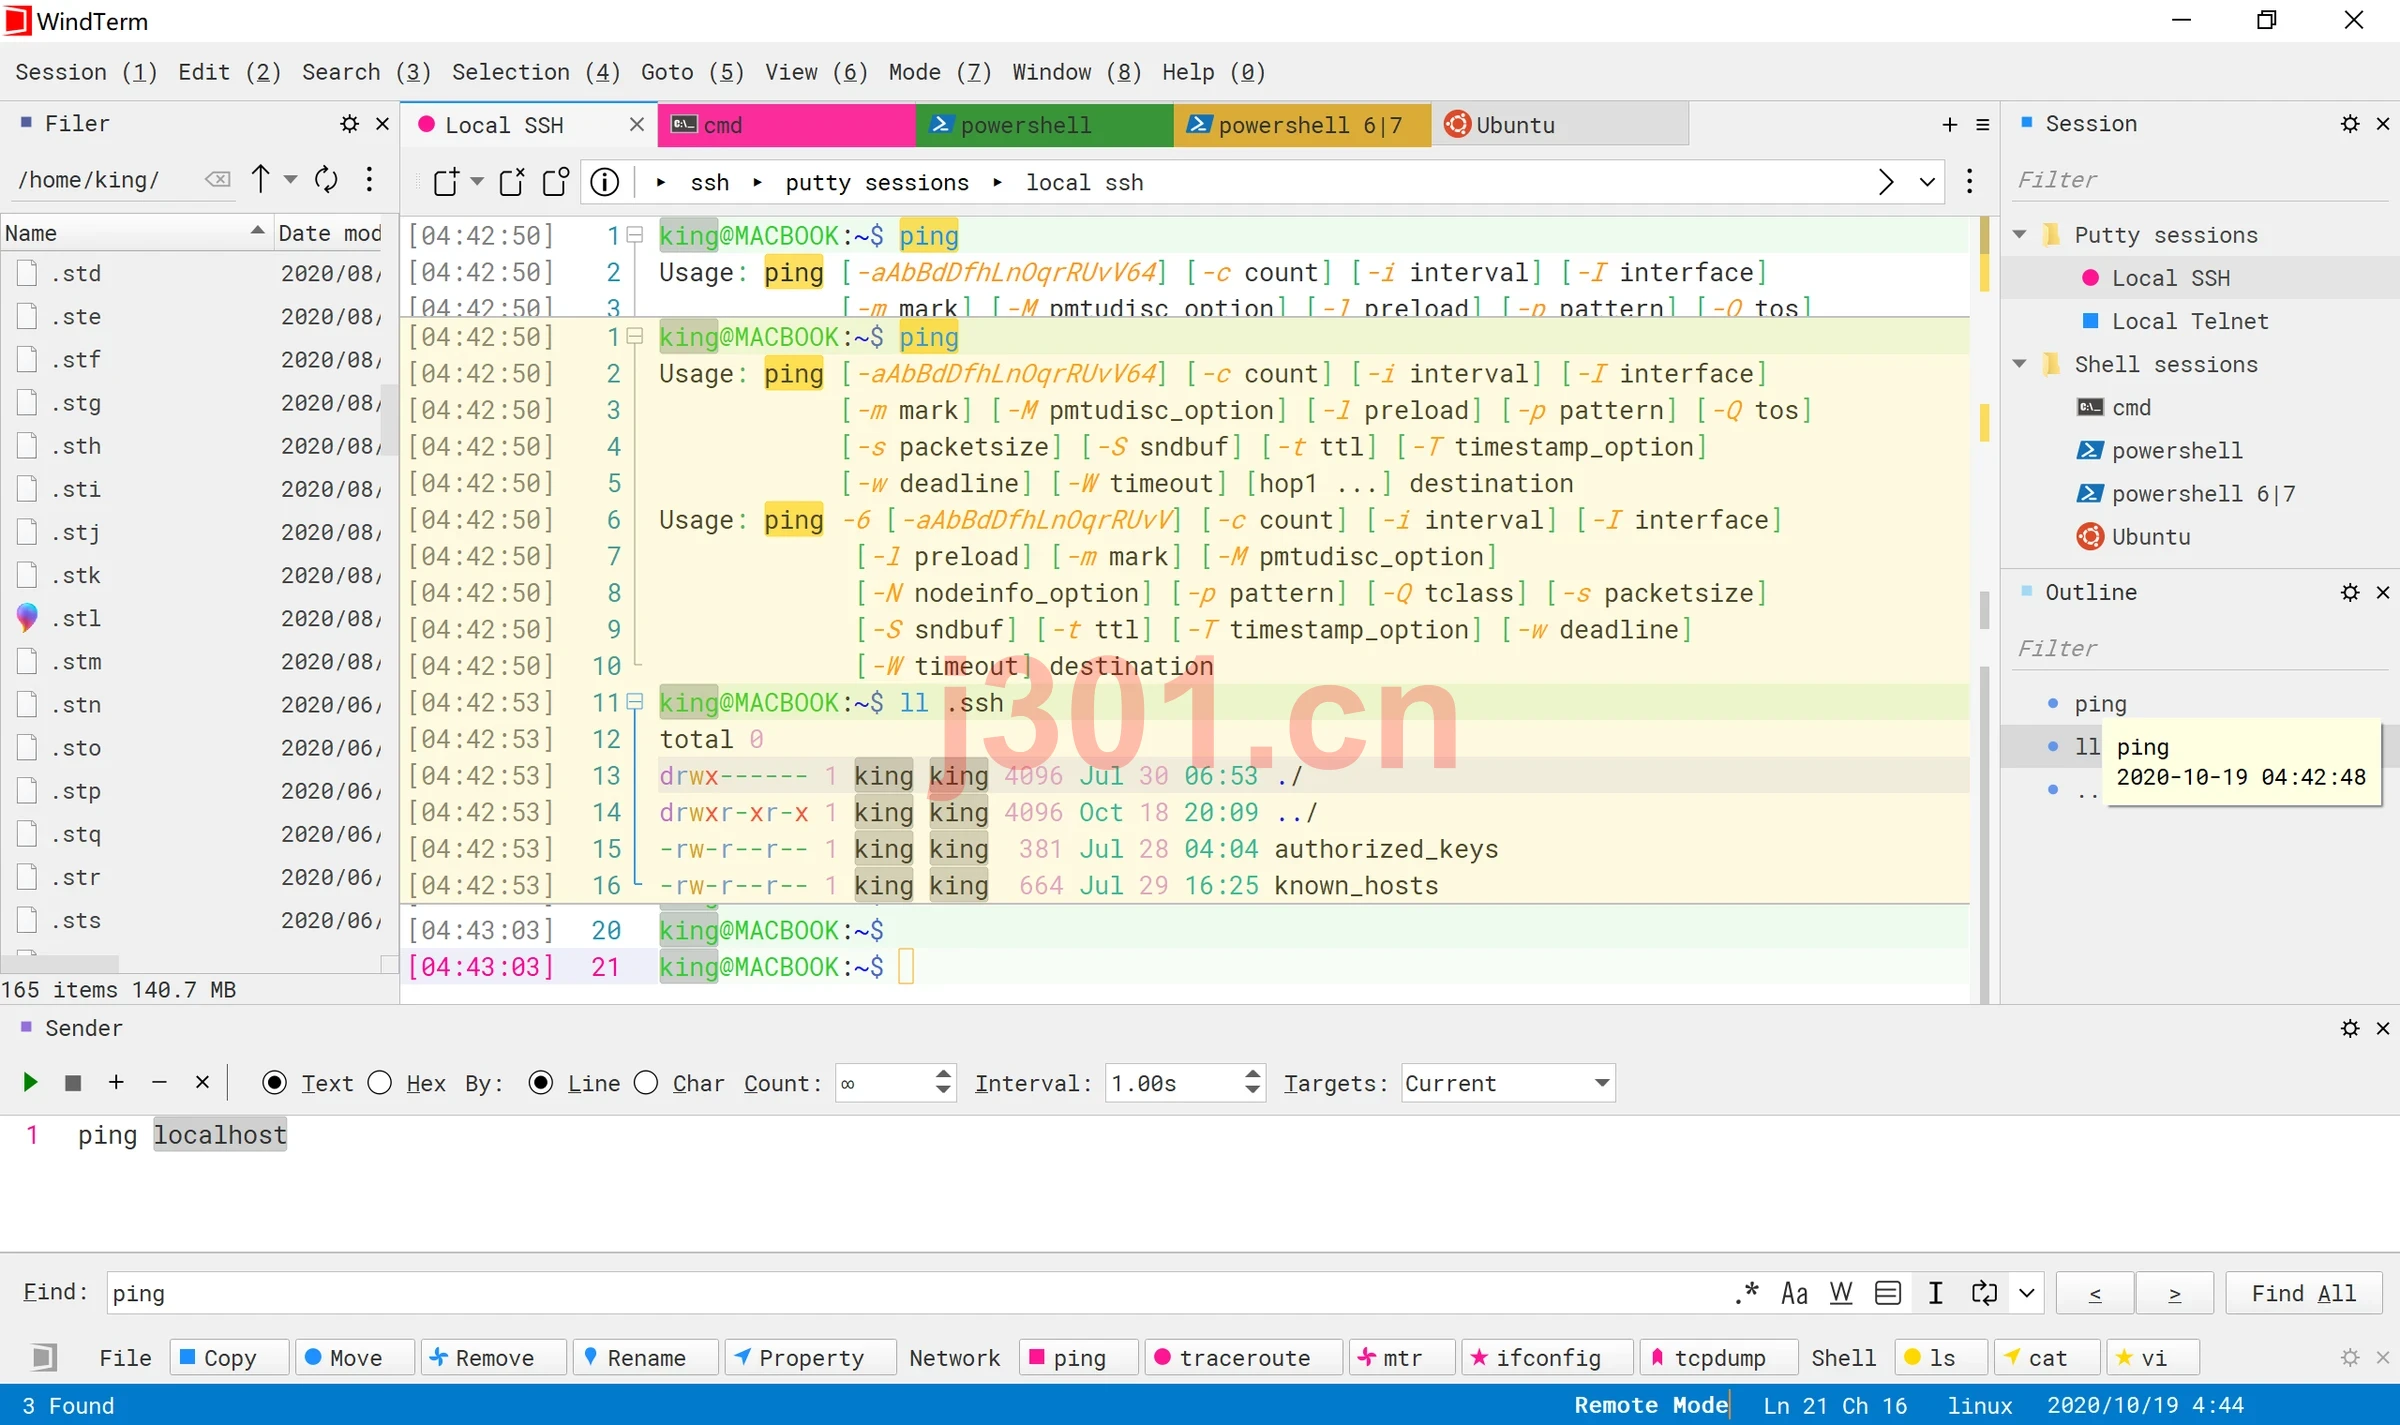Collapse the Putty sessions tree

(2020, 234)
